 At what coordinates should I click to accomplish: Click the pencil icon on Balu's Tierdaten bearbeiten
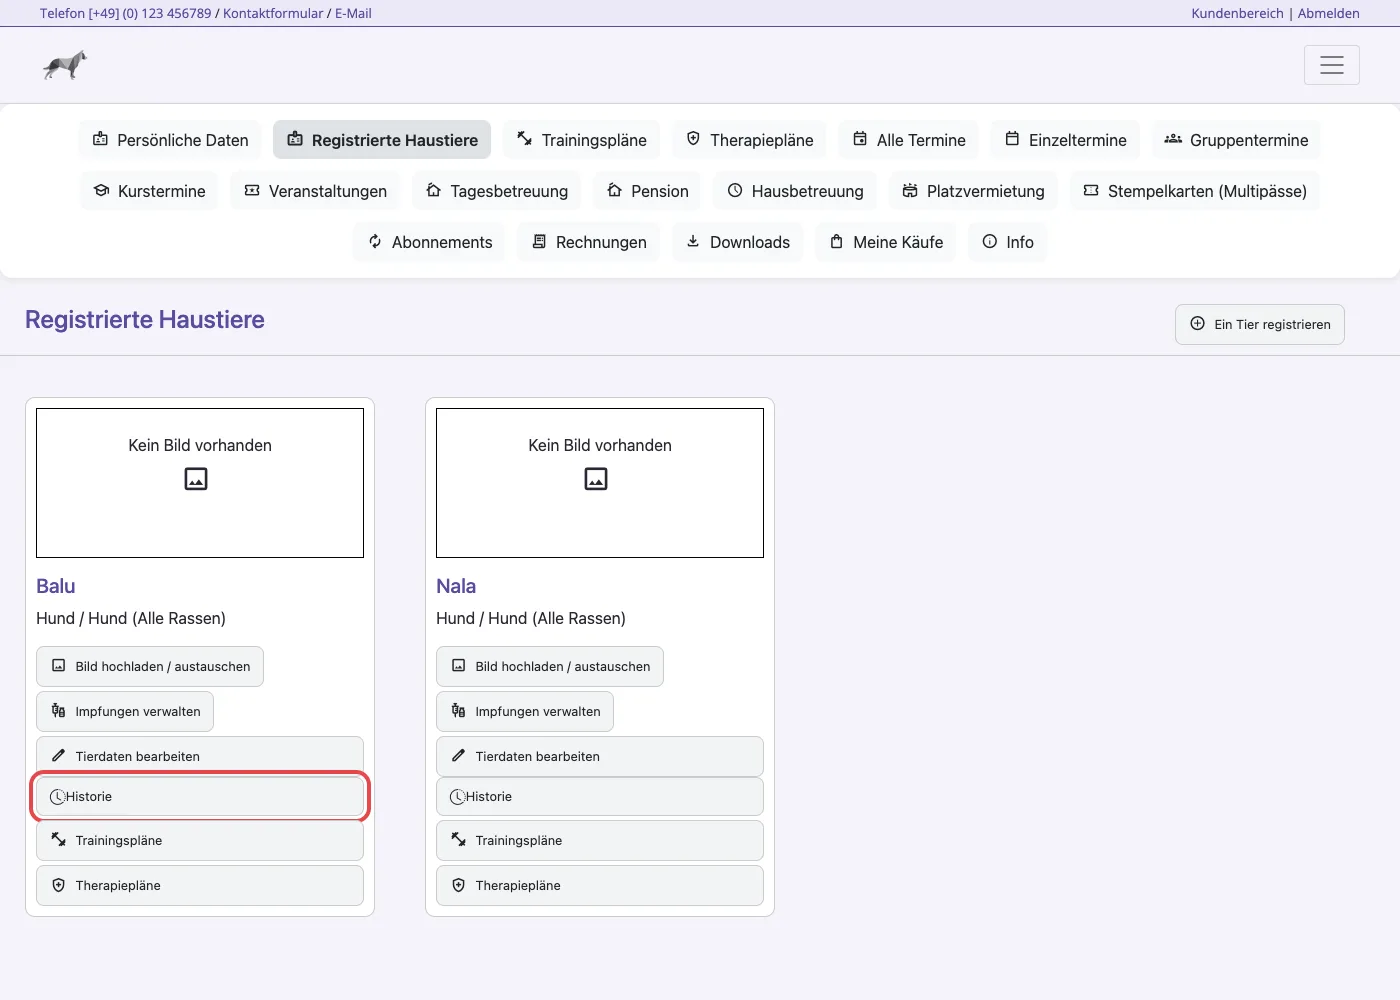coord(58,756)
